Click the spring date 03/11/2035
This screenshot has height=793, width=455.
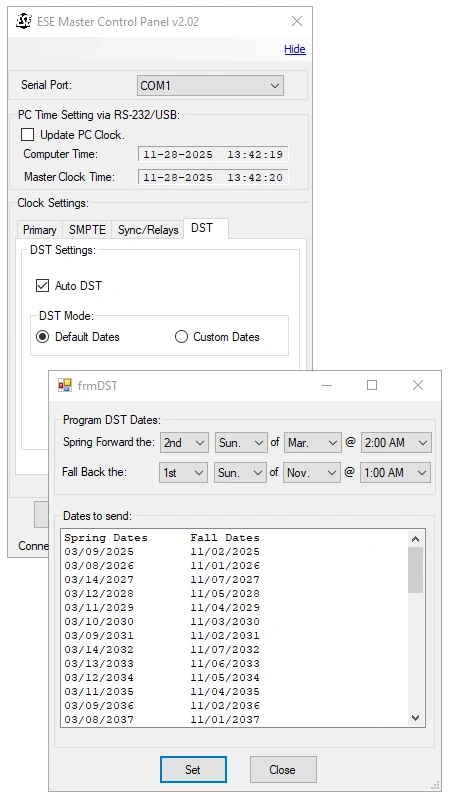pyautogui.click(x=99, y=691)
